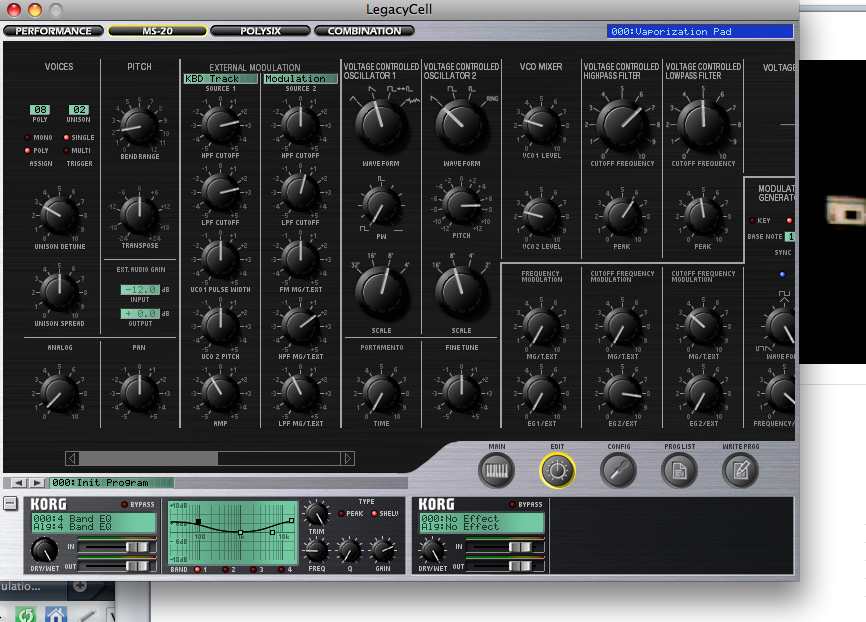Viewport: 866px width, 622px height.
Task: Switch to the COMBINATION tab
Action: pos(364,31)
